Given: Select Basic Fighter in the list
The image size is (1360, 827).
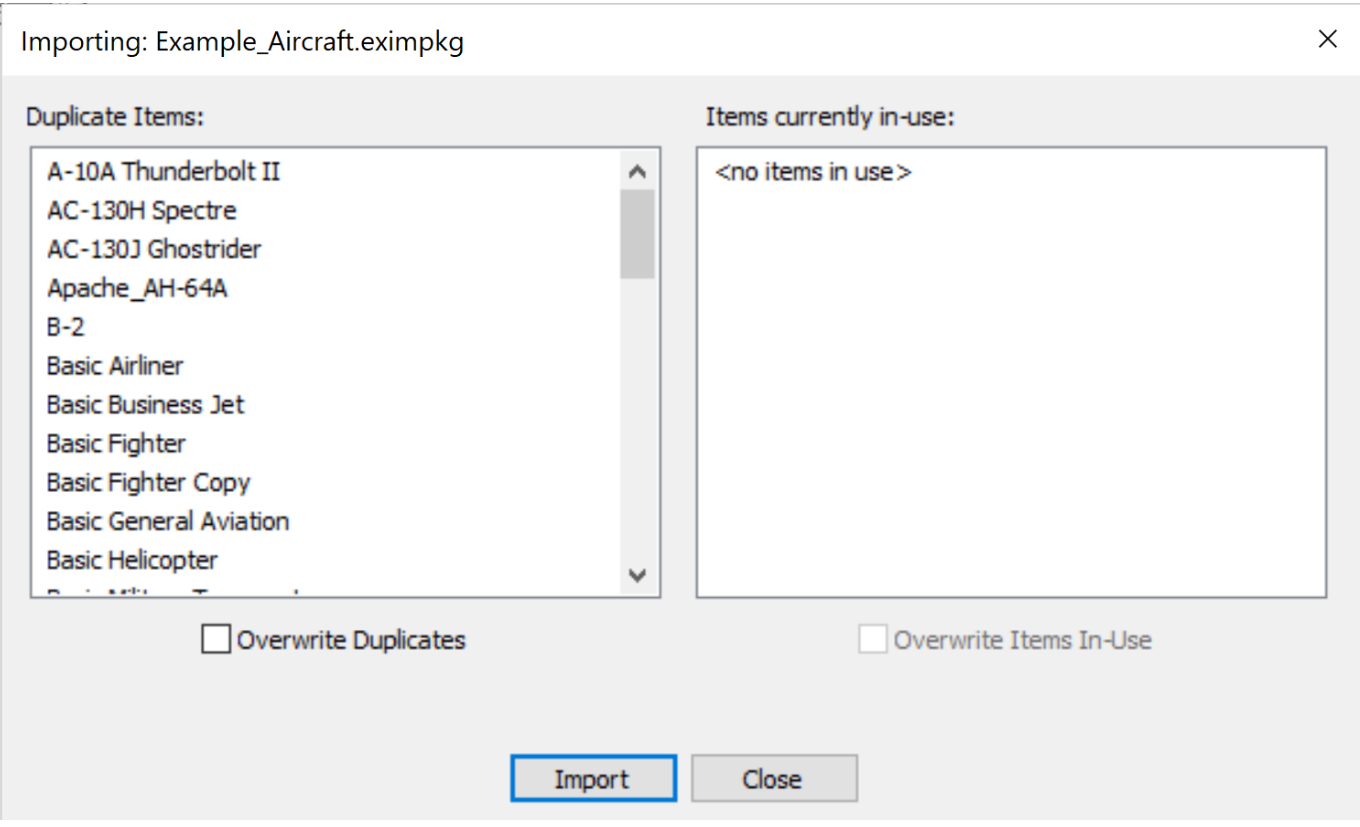Looking at the screenshot, I should pos(115,443).
